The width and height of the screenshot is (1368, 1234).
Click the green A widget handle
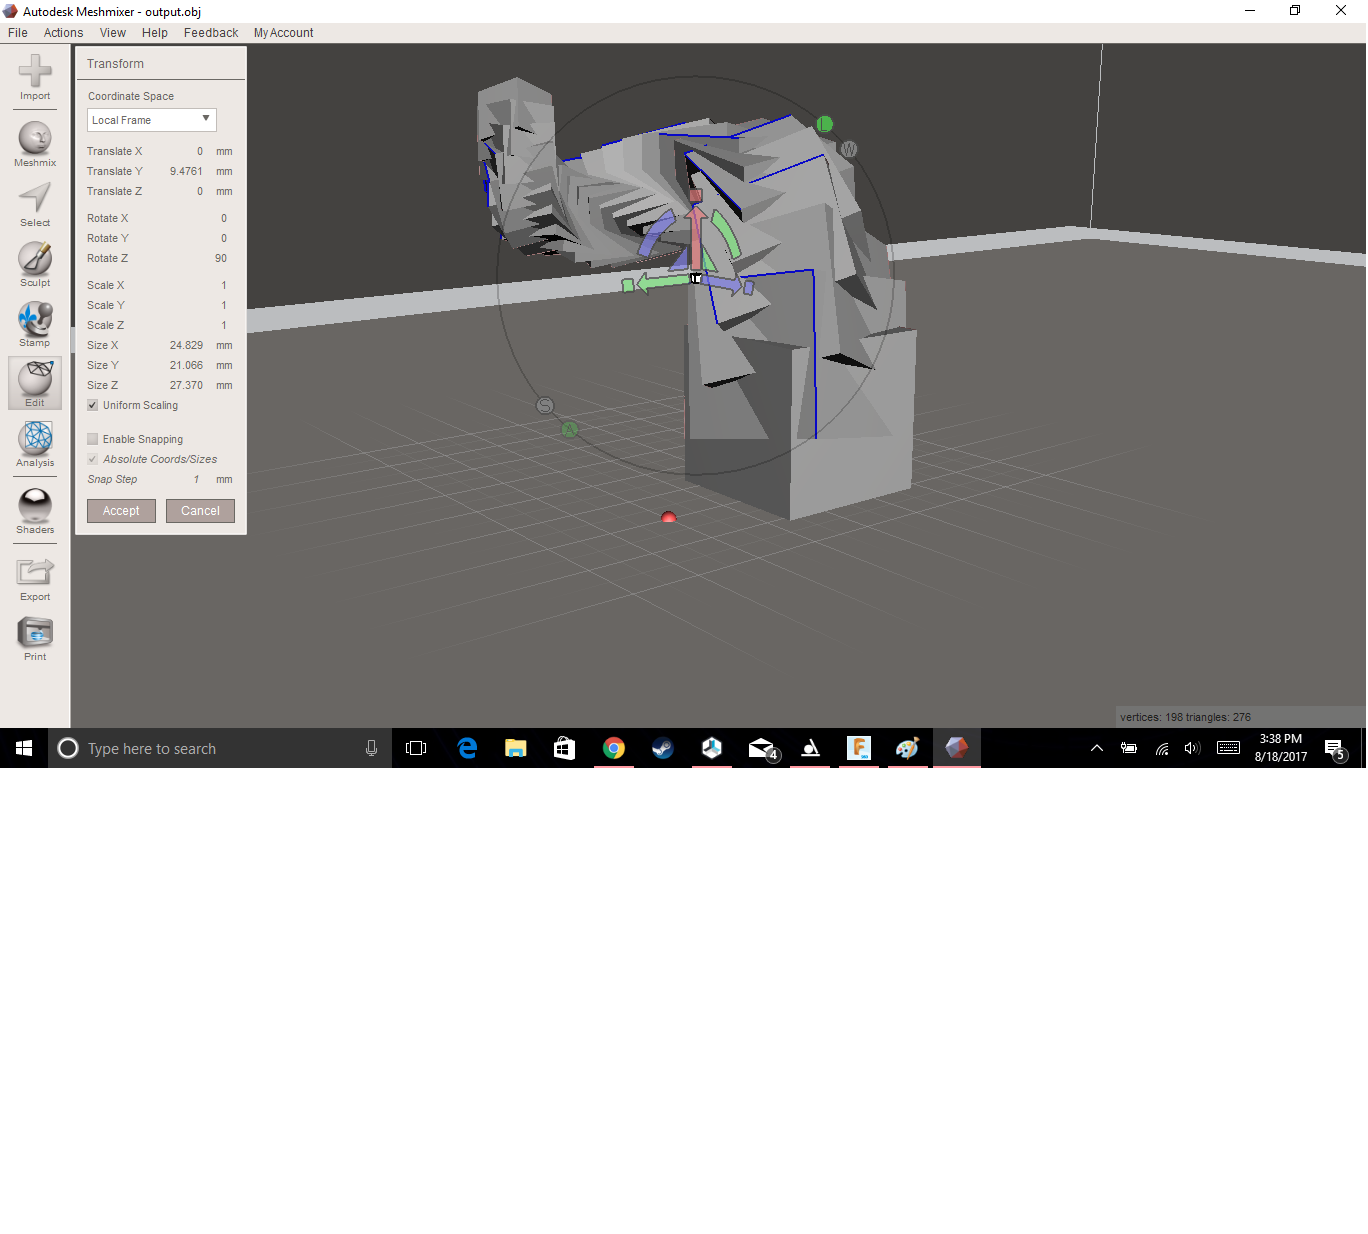tap(569, 429)
